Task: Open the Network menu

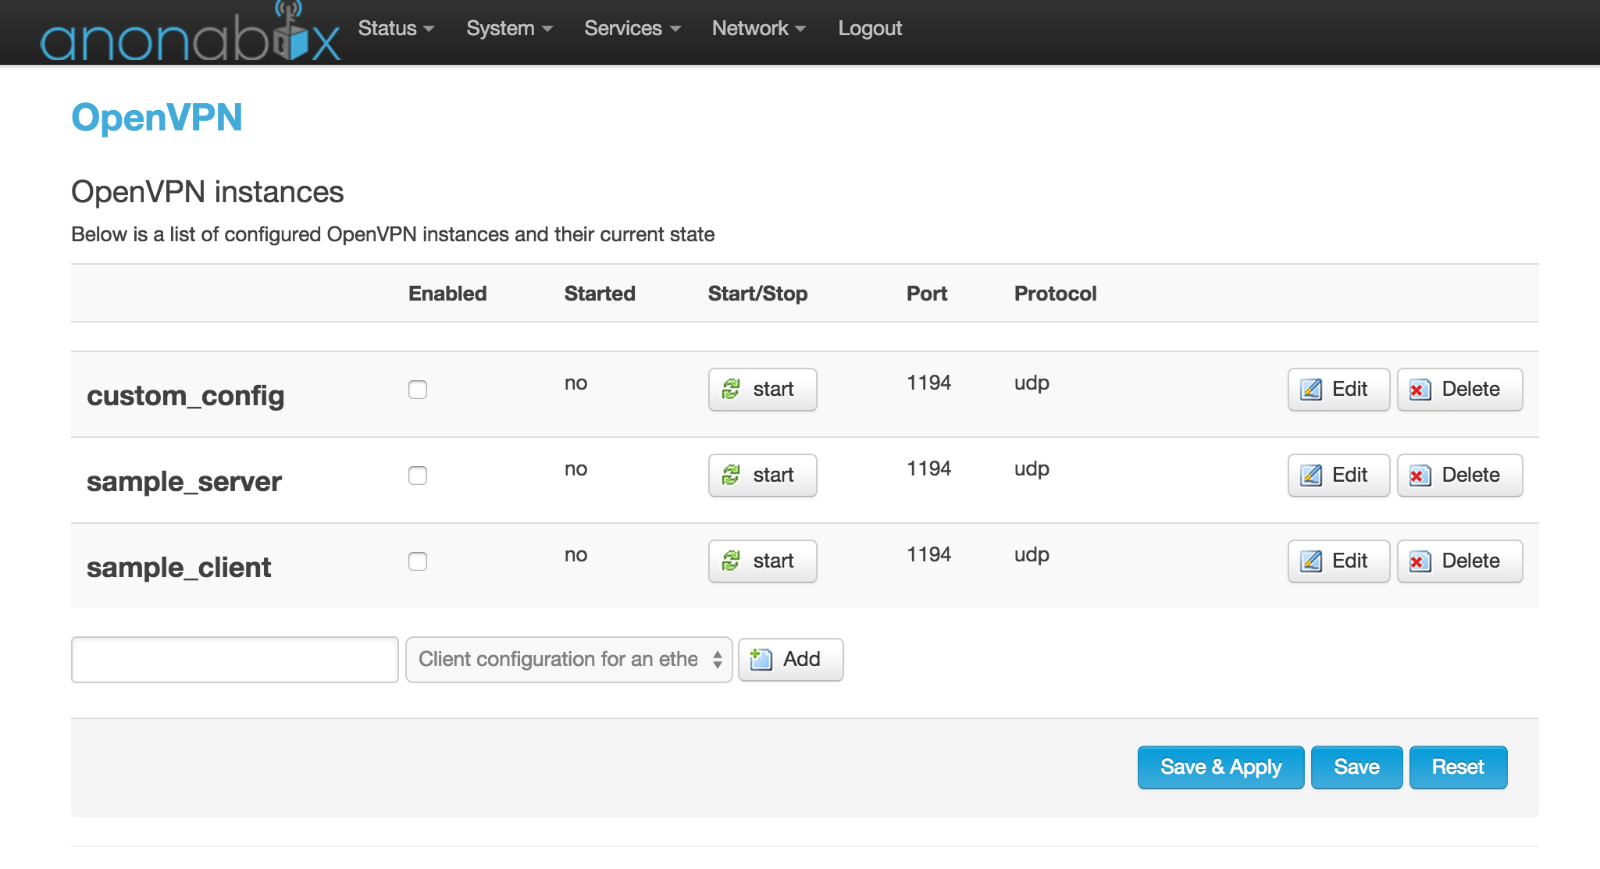Action: point(758,28)
